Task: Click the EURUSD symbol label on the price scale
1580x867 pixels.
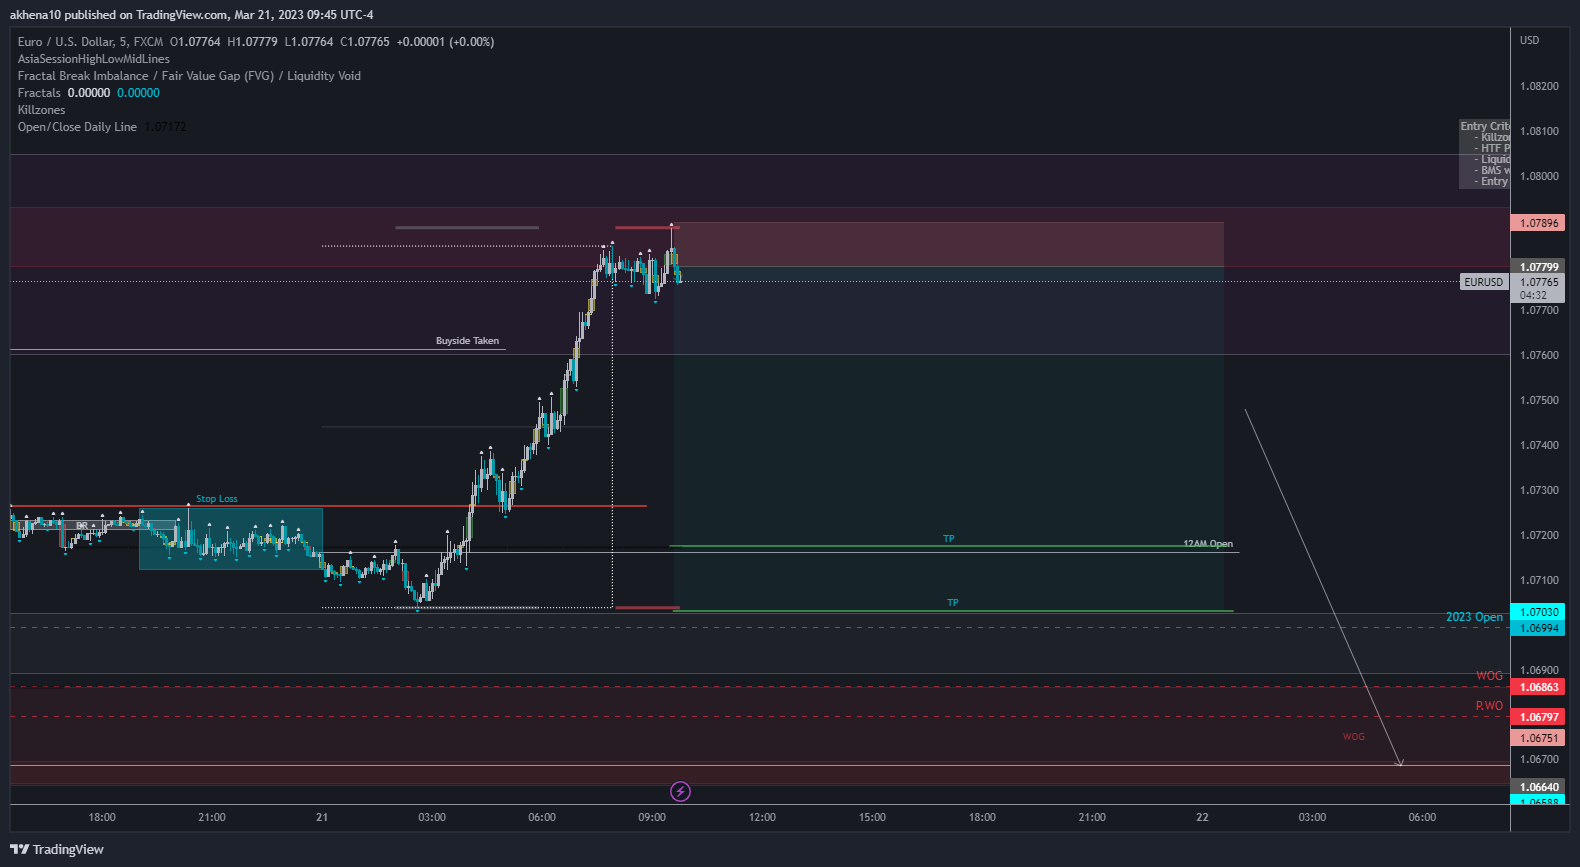Action: (x=1484, y=282)
